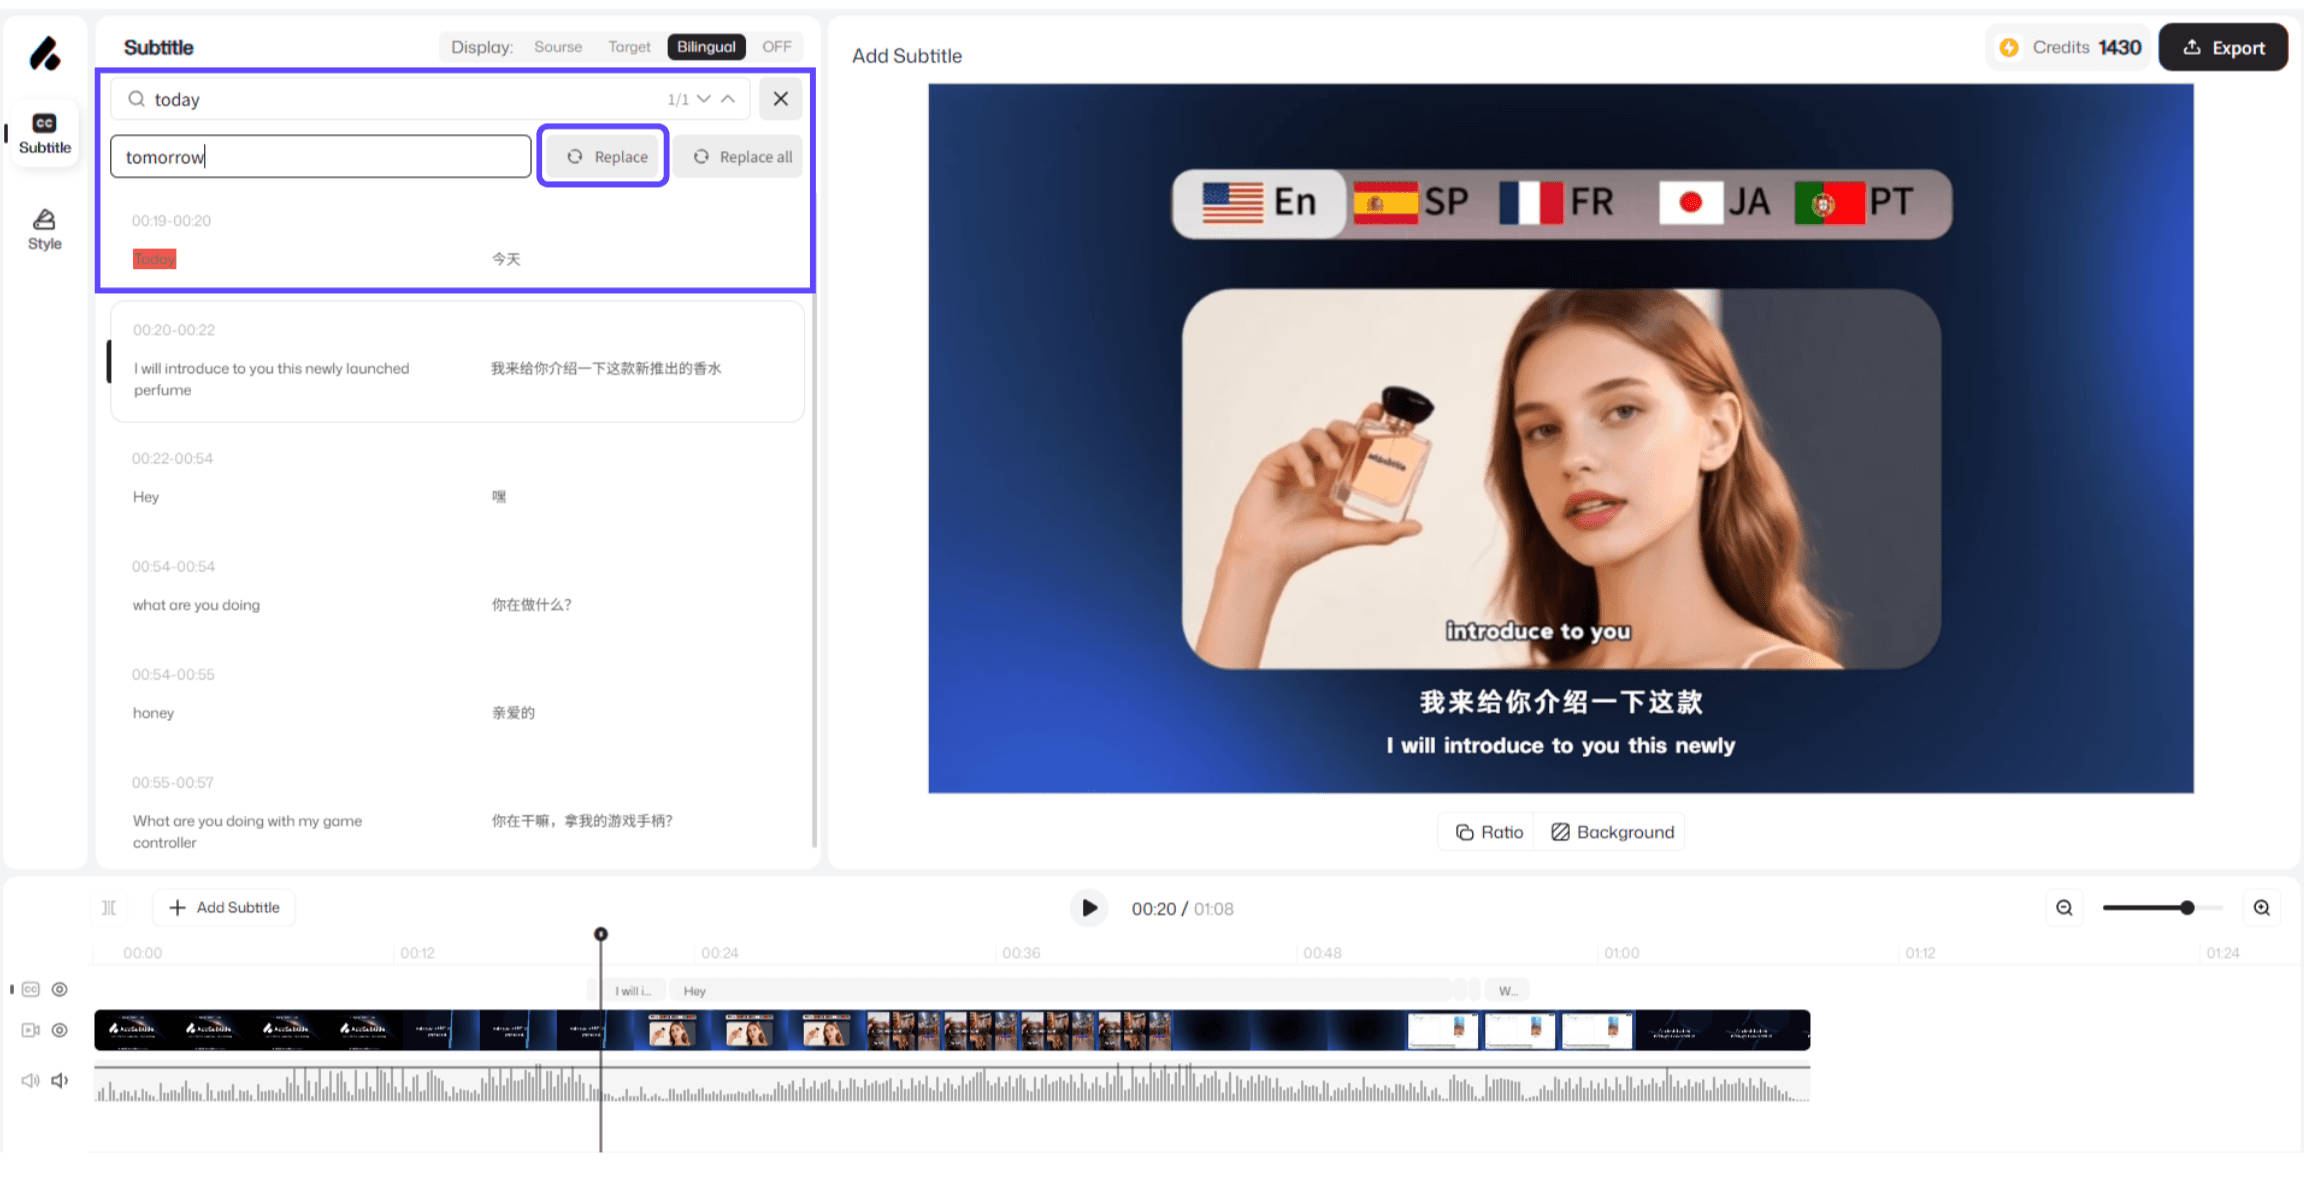Toggle subtitle track visibility eye

click(60, 989)
